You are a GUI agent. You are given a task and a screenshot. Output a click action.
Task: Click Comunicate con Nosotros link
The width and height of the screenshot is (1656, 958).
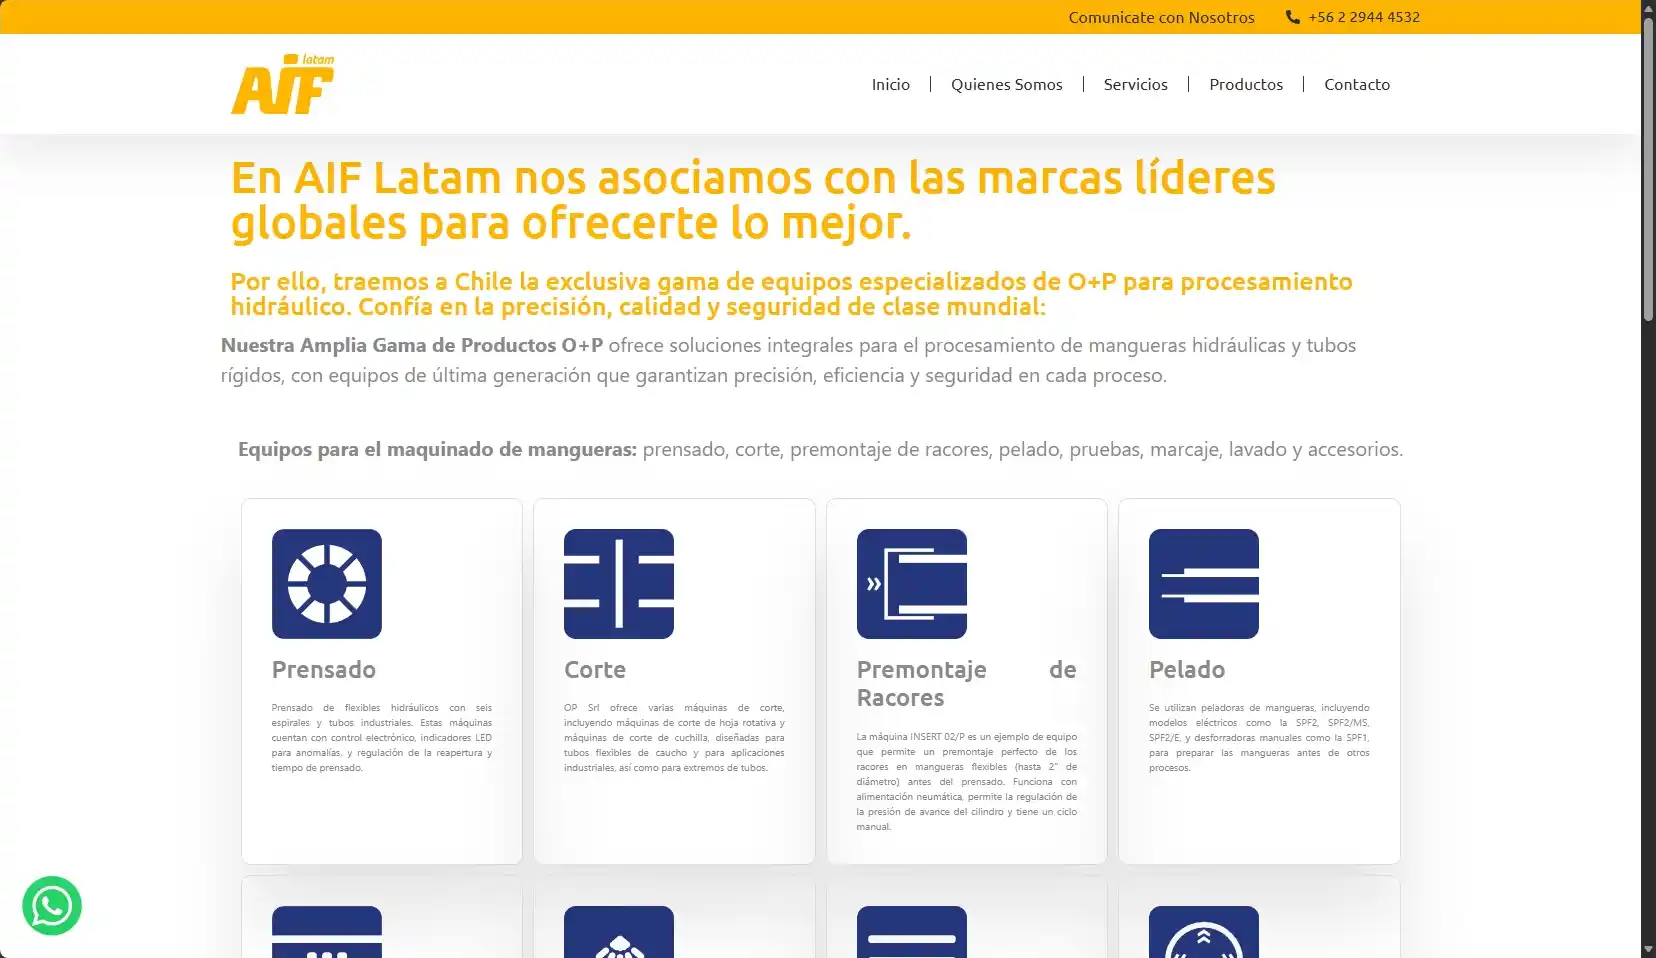[1161, 17]
